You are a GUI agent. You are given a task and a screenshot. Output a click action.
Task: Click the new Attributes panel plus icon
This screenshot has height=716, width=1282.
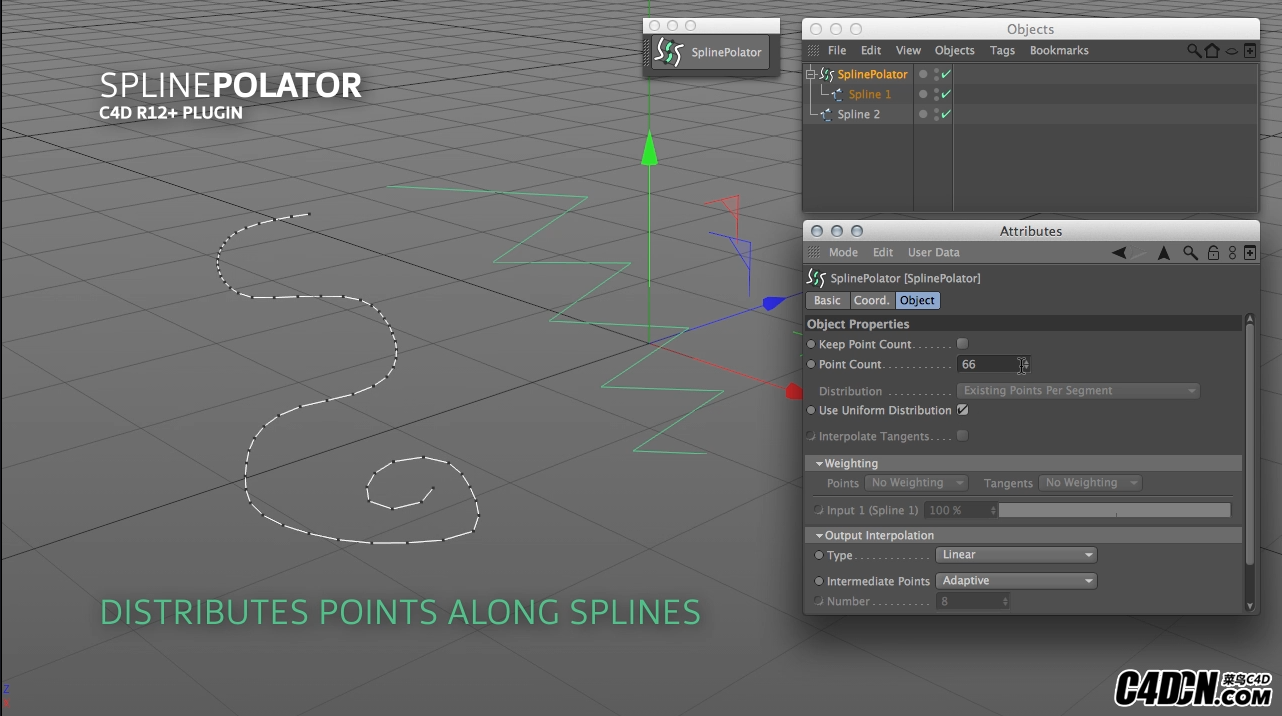[1250, 253]
